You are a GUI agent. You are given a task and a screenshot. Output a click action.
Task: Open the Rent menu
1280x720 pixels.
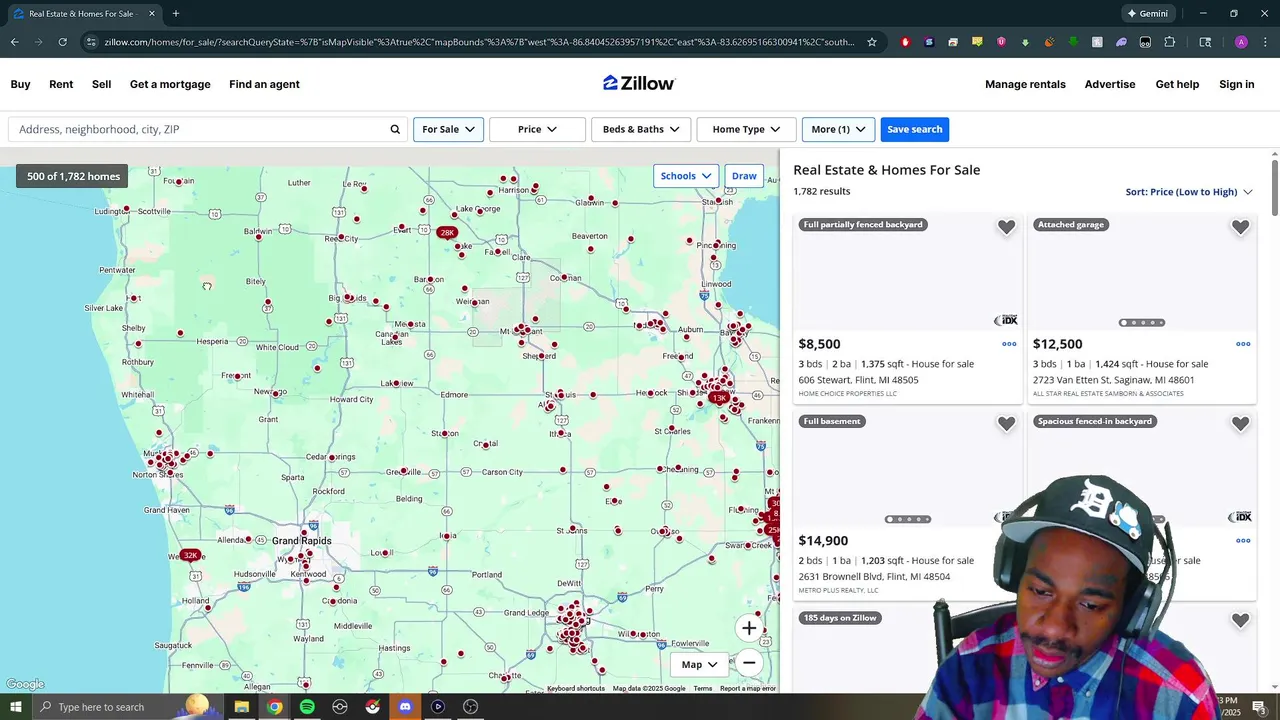(x=61, y=84)
